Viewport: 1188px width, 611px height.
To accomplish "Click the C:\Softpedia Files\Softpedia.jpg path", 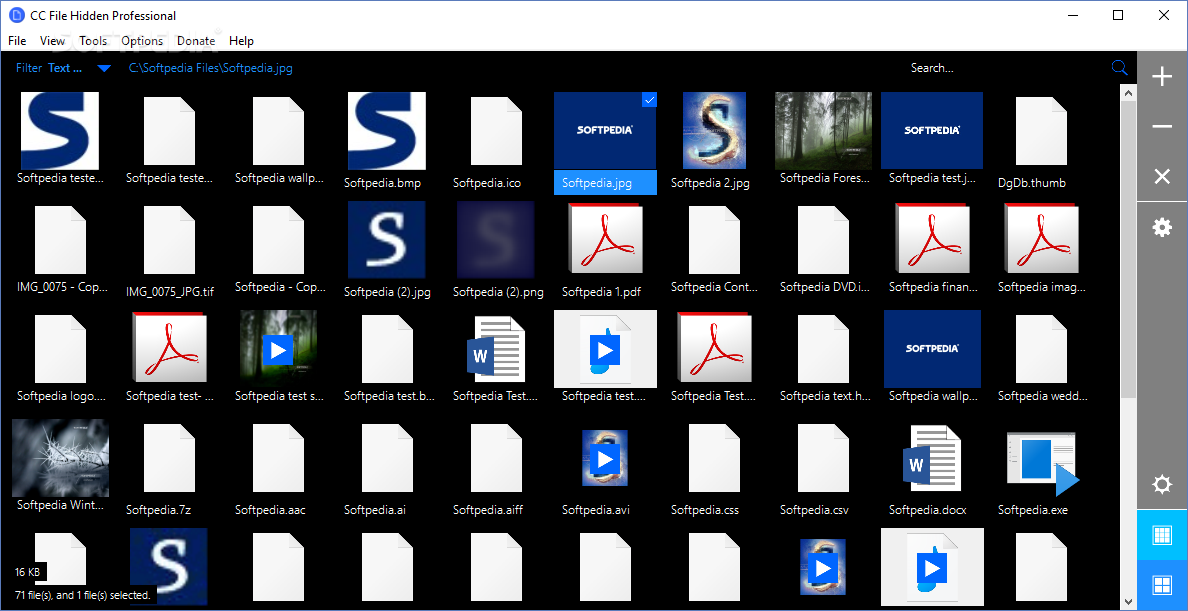I will [x=211, y=68].
